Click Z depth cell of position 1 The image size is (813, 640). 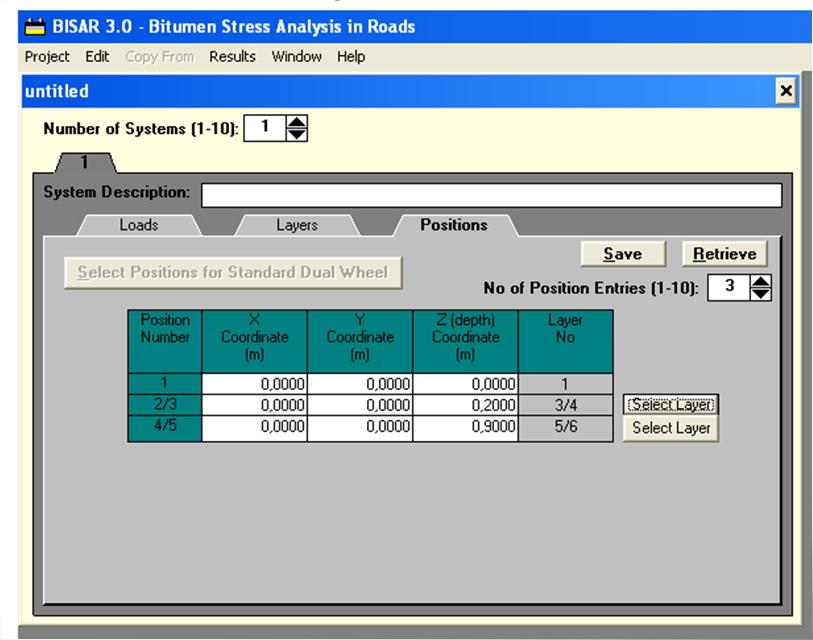466,384
